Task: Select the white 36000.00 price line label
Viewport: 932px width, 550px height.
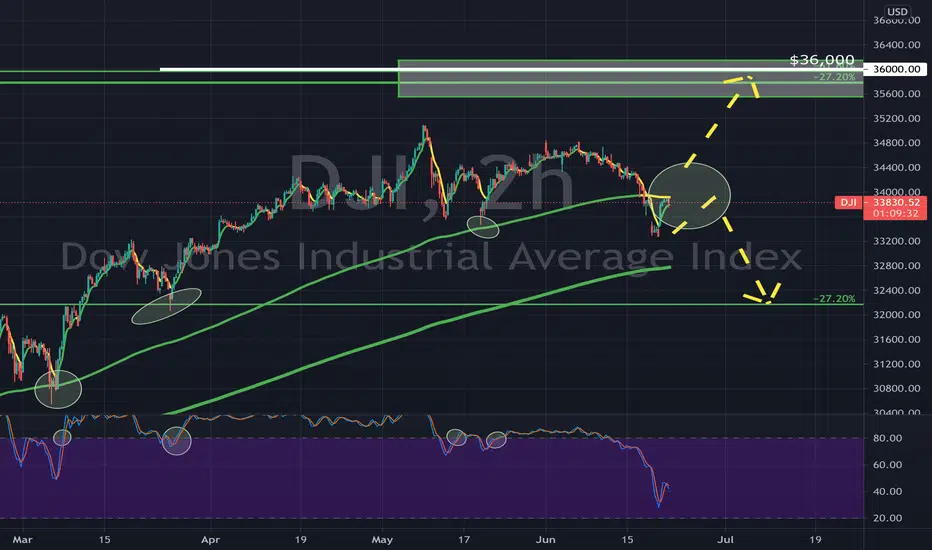Action: [895, 69]
